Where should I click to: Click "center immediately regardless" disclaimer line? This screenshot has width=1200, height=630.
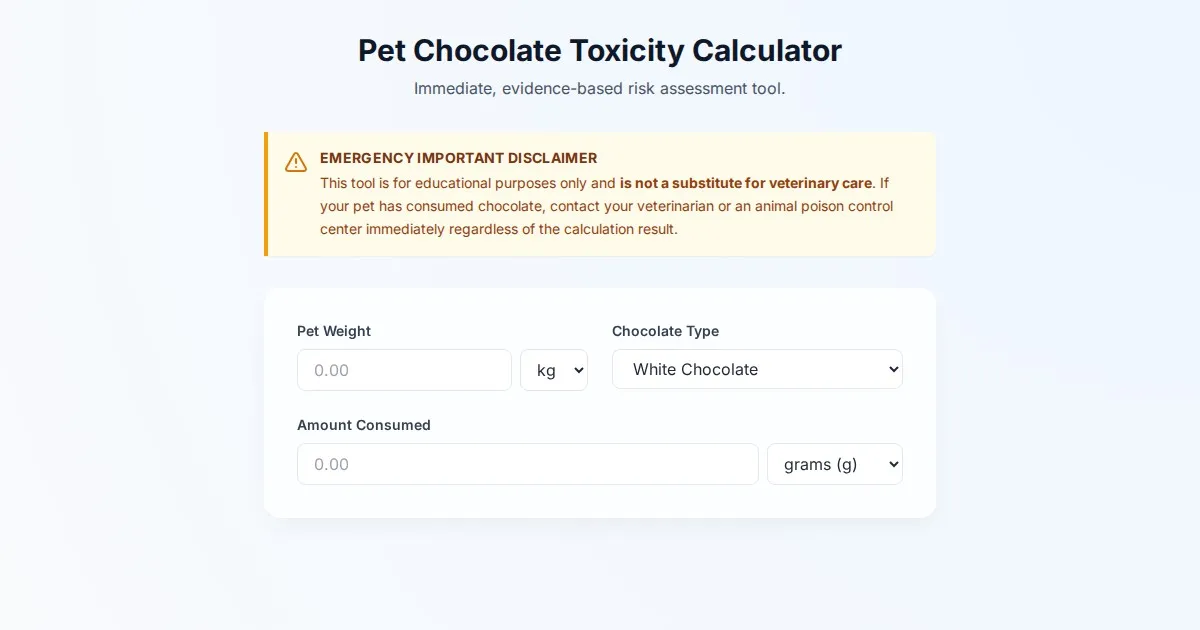pos(498,229)
